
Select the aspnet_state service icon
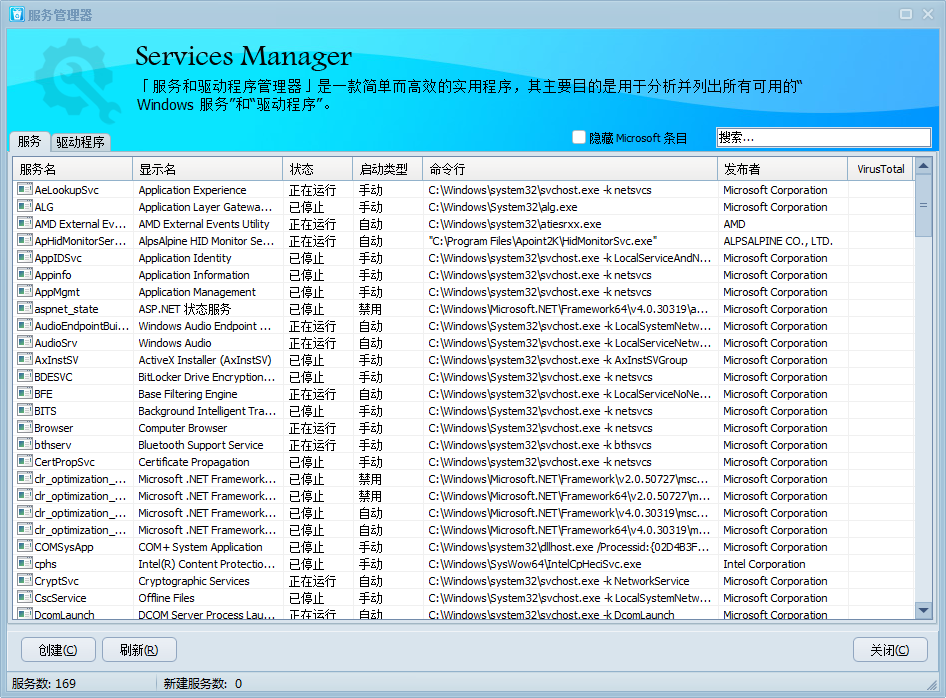pos(25,309)
